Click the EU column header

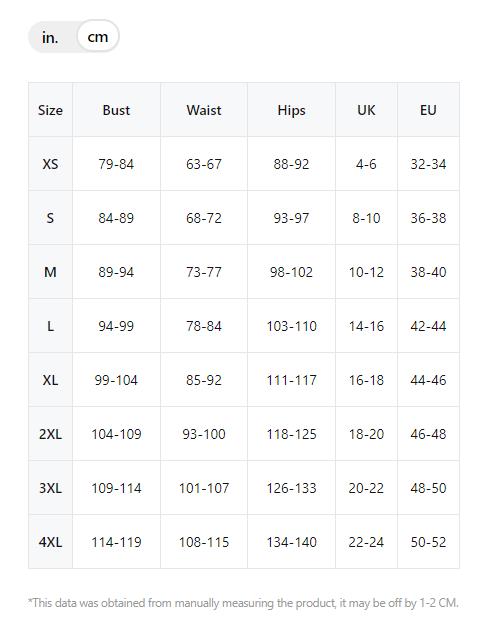(428, 110)
